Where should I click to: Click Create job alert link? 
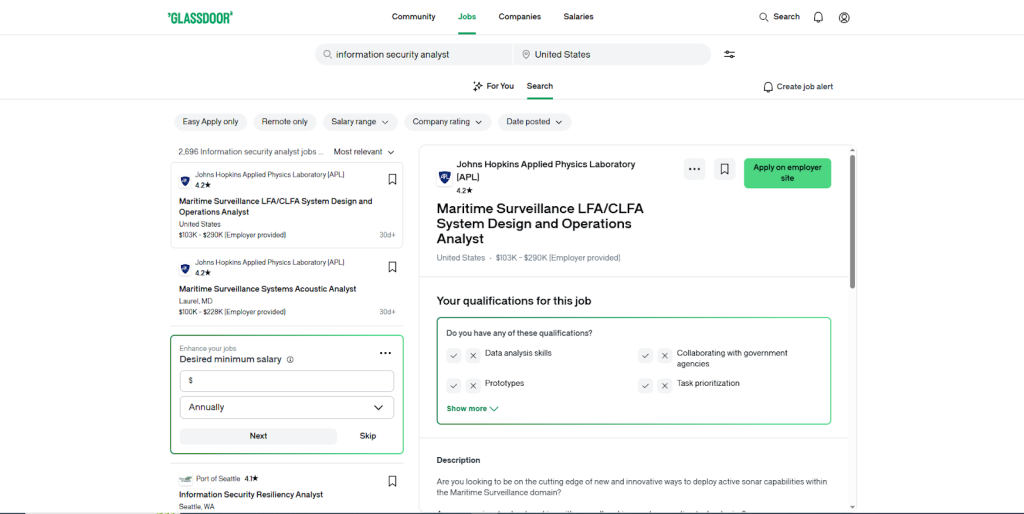coord(798,87)
